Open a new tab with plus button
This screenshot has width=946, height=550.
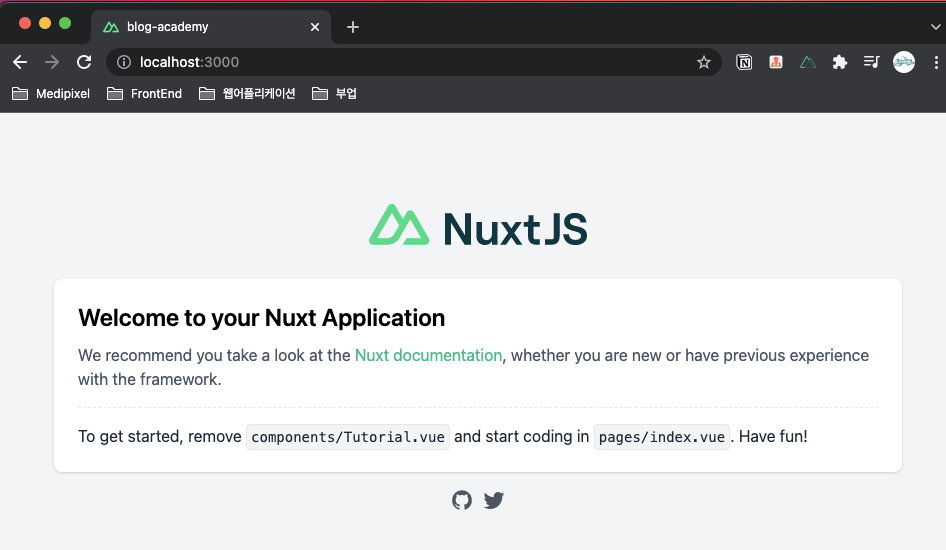pyautogui.click(x=353, y=27)
